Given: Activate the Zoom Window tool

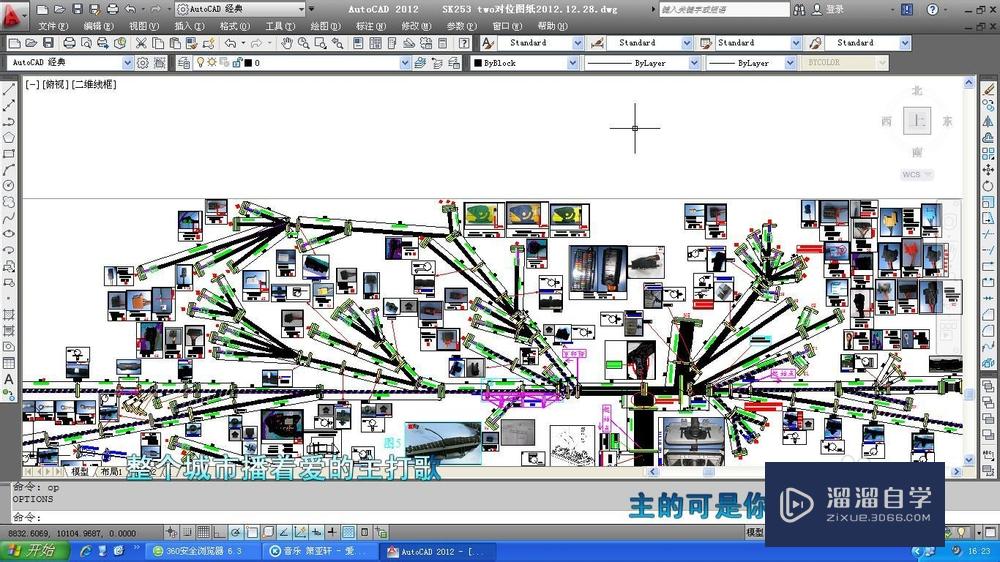Looking at the screenshot, I should (x=320, y=43).
